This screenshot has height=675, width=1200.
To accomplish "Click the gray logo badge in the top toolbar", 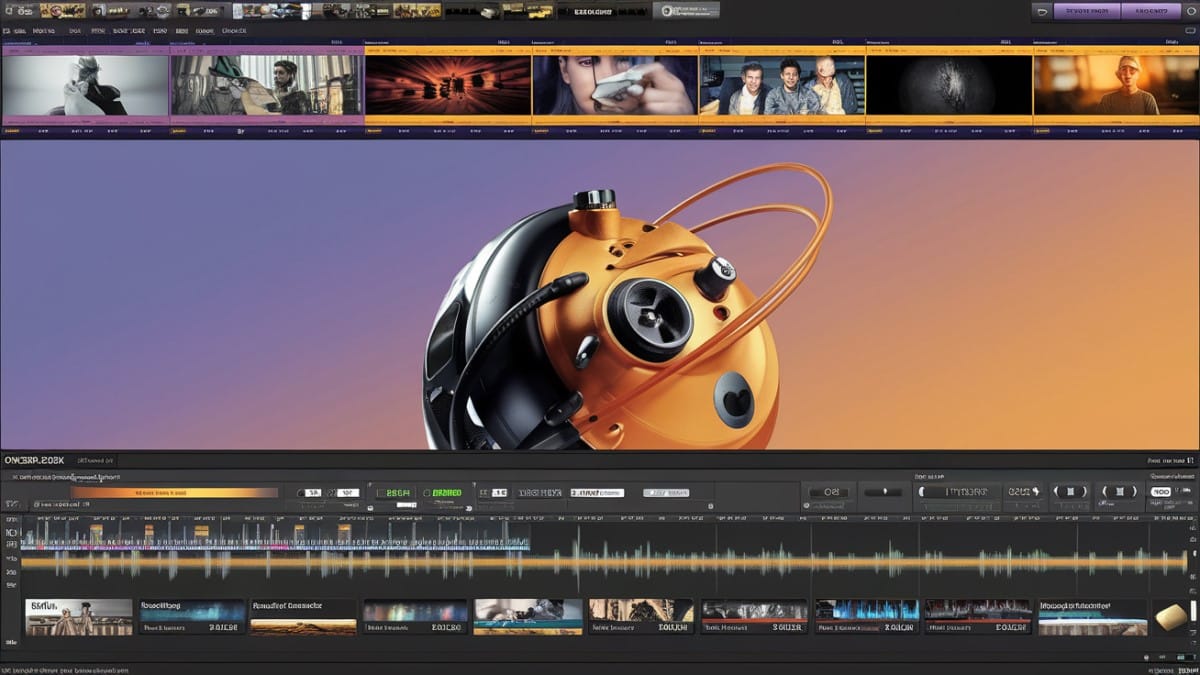I will [x=685, y=11].
